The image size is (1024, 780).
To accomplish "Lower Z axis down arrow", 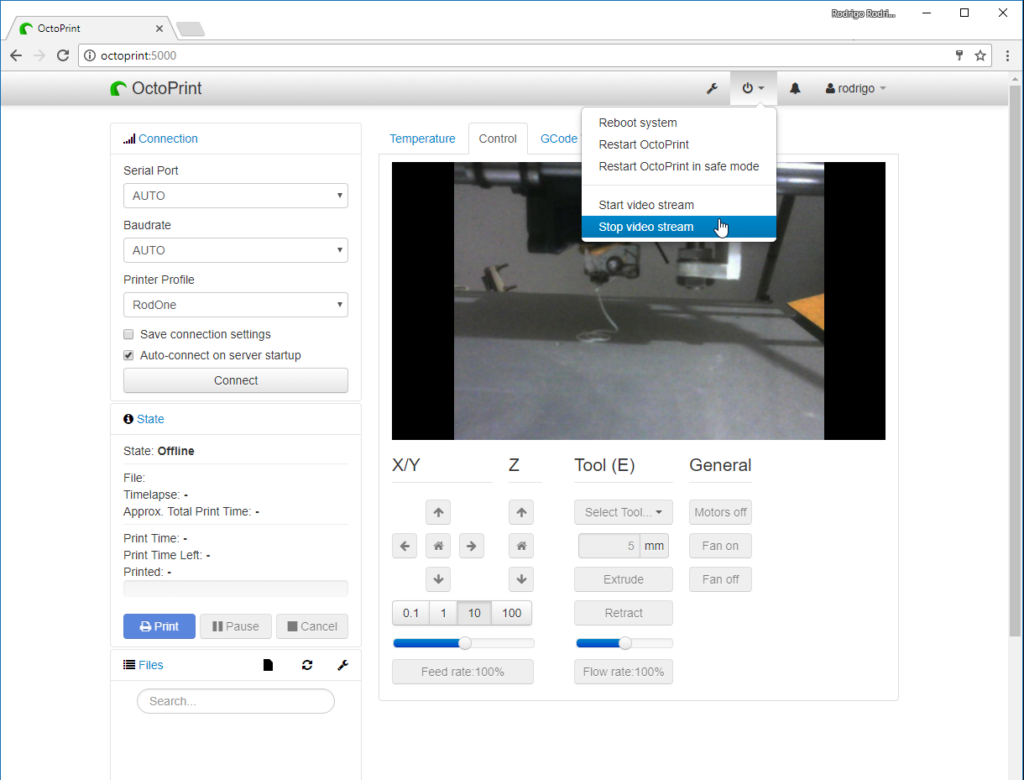I will coord(521,579).
